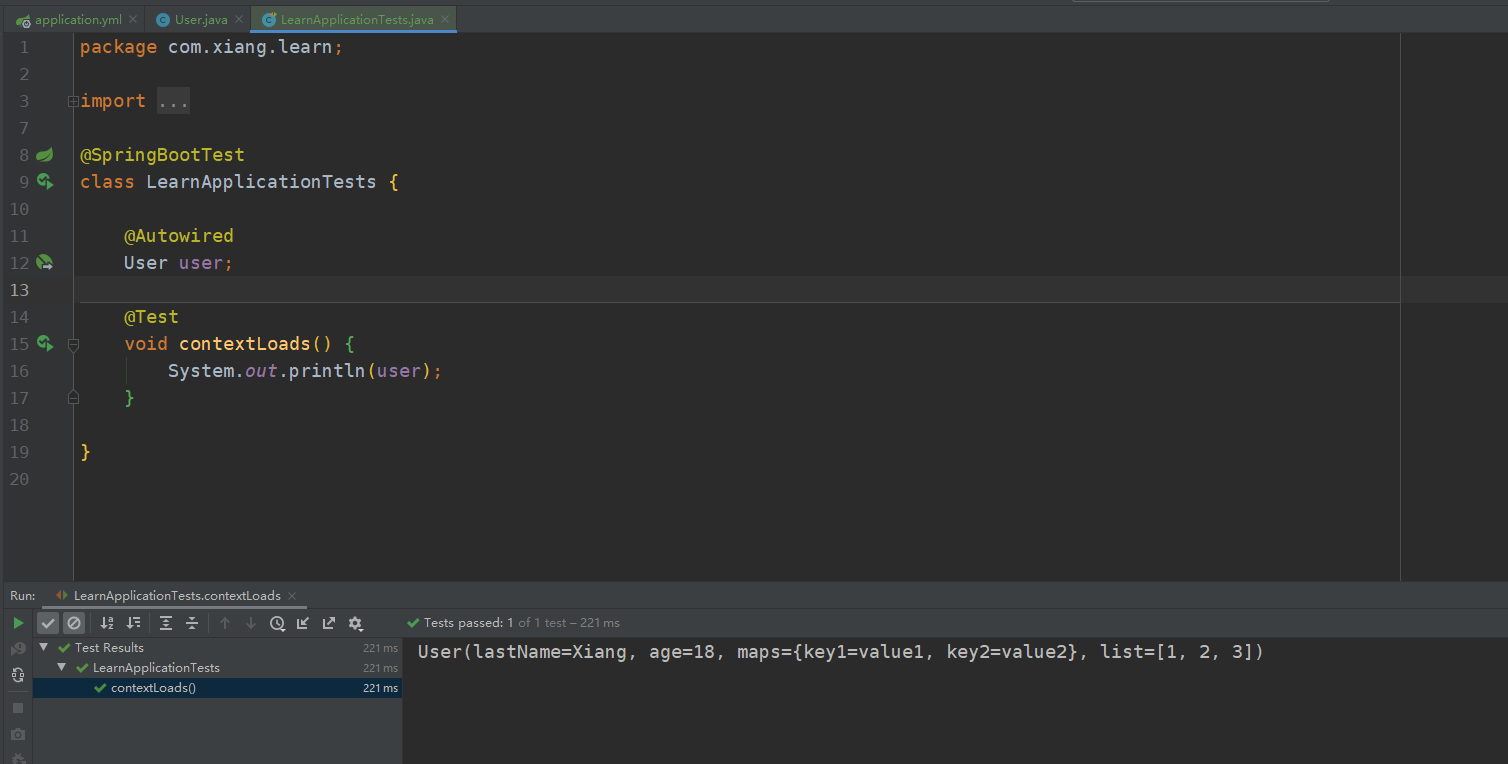Toggle auto-test rerun icon in Run sidebar
Image resolution: width=1508 pixels, height=764 pixels.
click(x=18, y=675)
